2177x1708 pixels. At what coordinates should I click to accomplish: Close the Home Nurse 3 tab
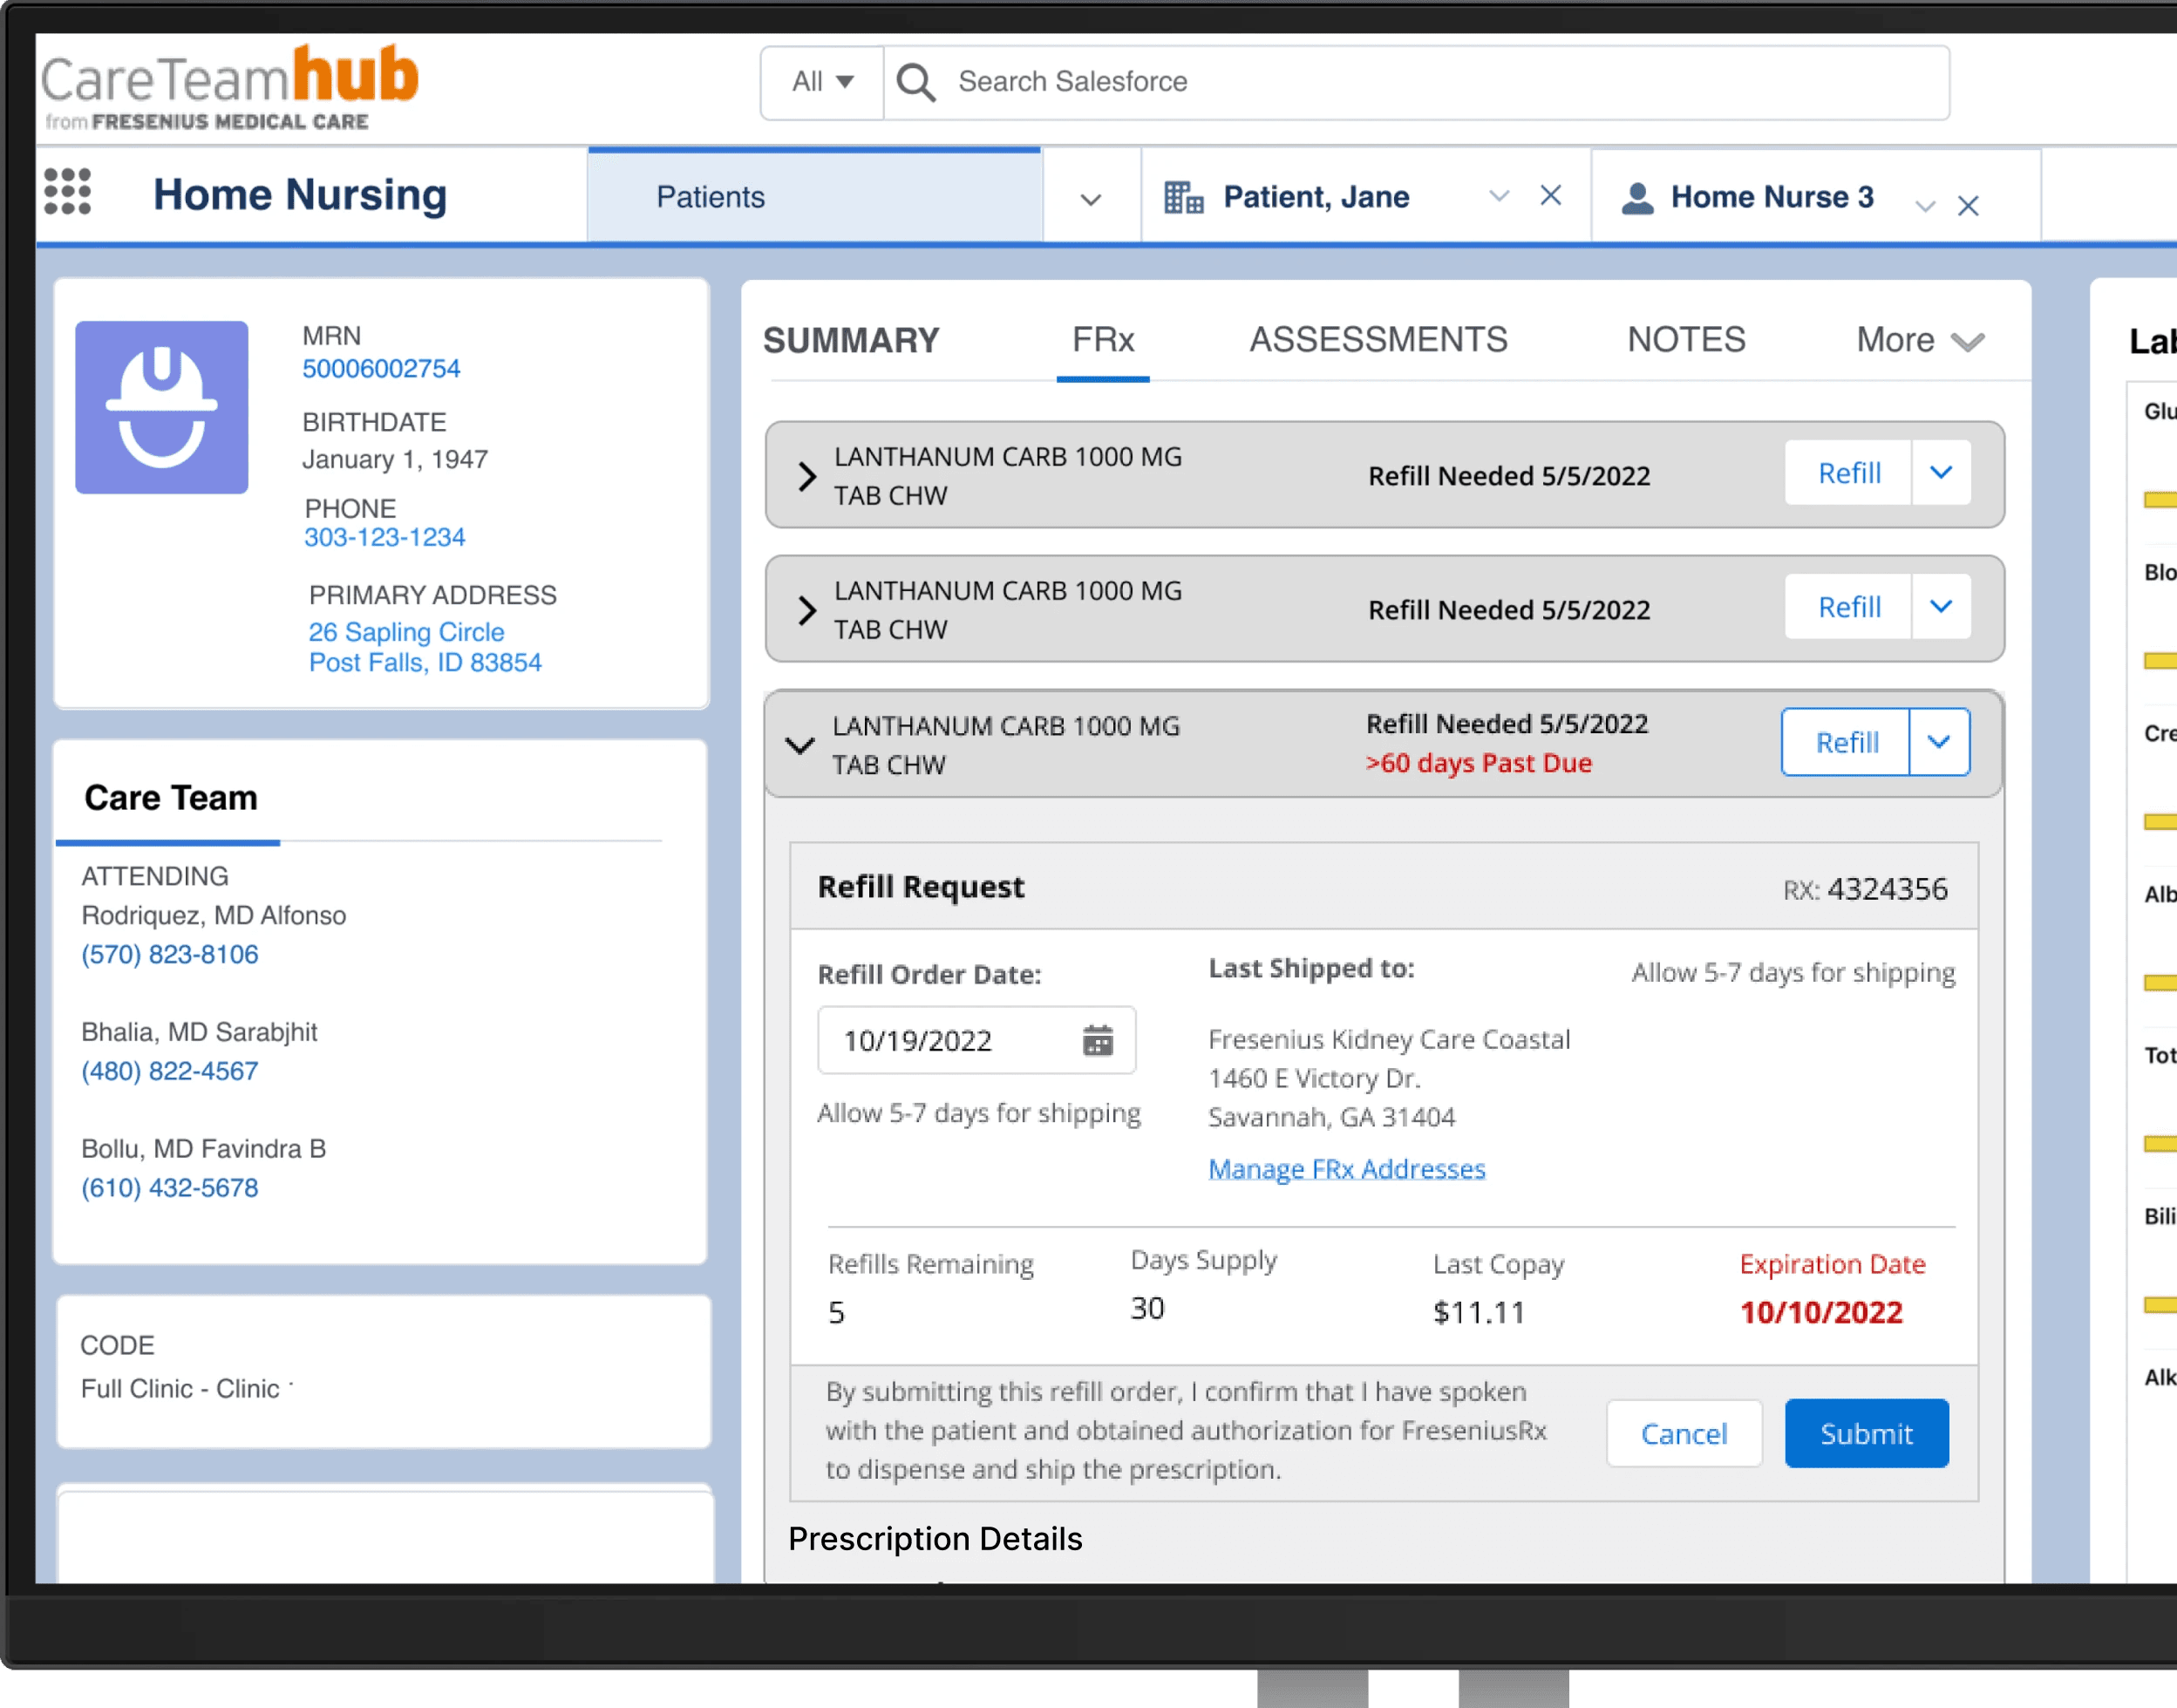(1967, 206)
